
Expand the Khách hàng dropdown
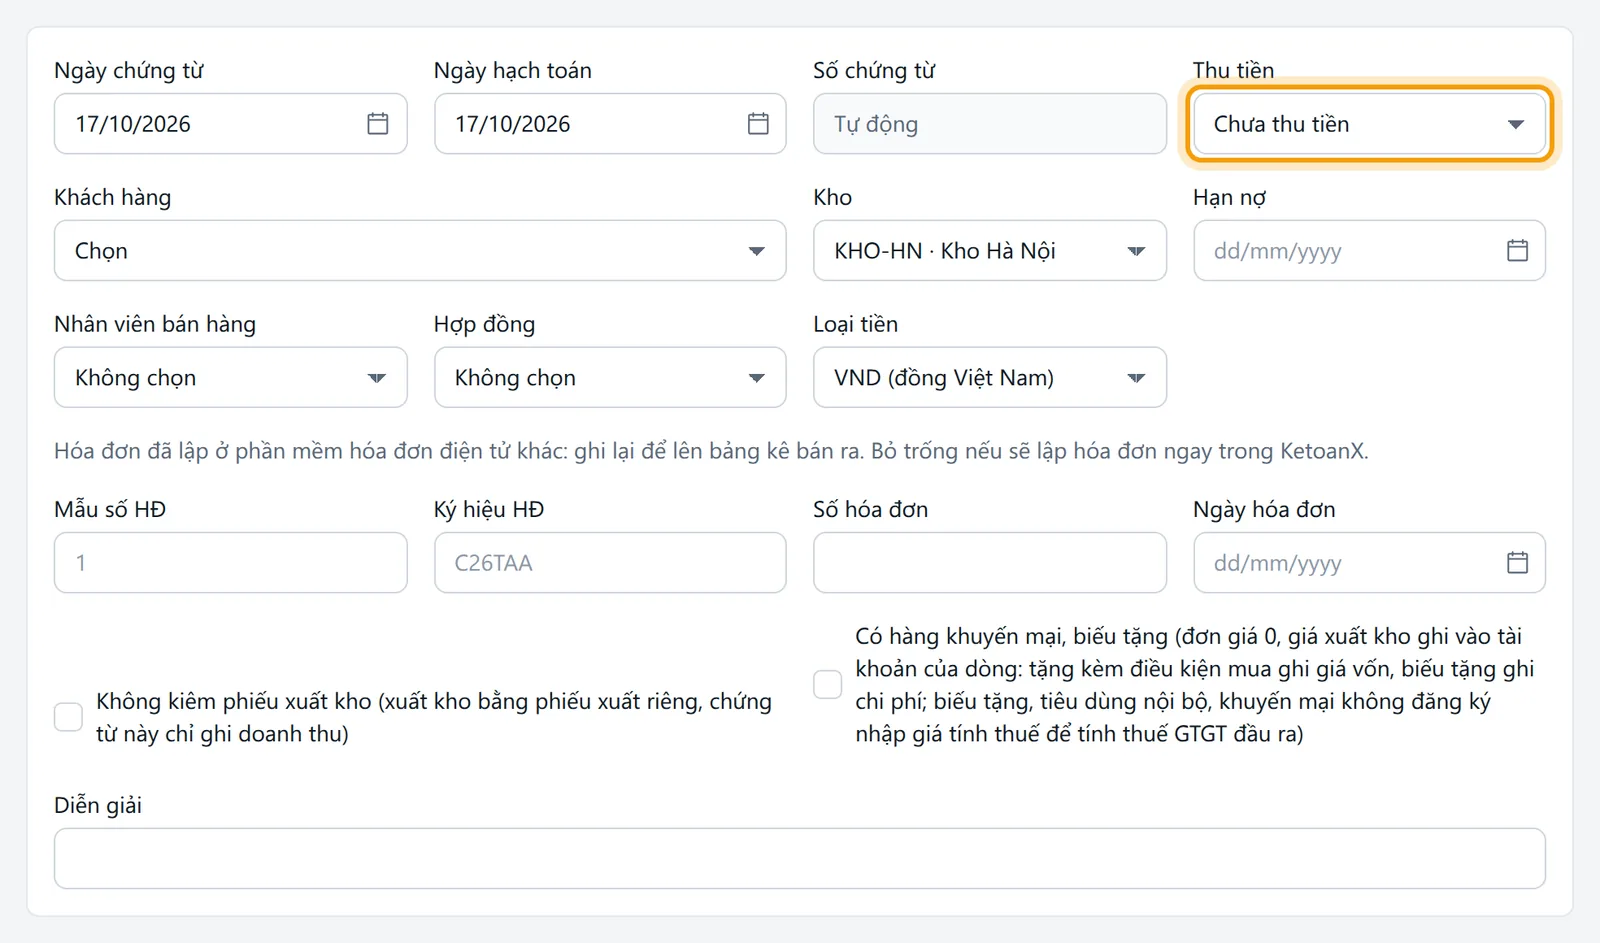420,250
